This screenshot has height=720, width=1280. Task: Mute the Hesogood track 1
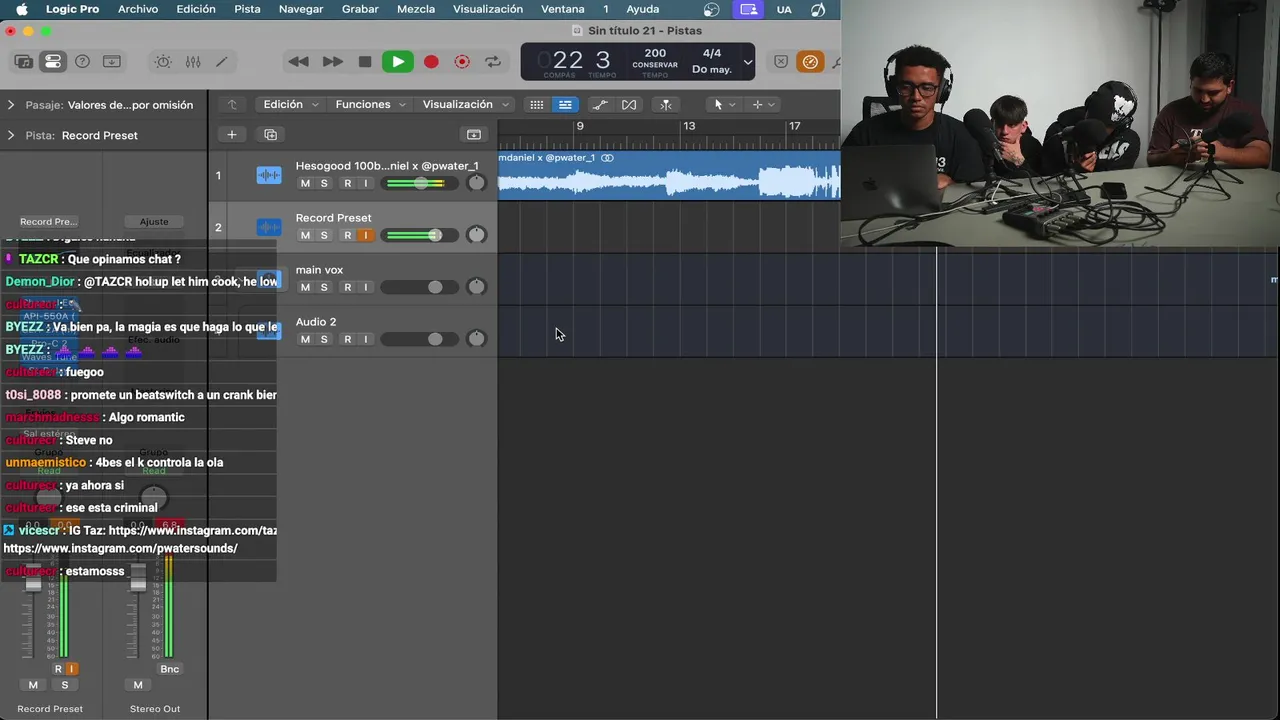[x=305, y=183]
